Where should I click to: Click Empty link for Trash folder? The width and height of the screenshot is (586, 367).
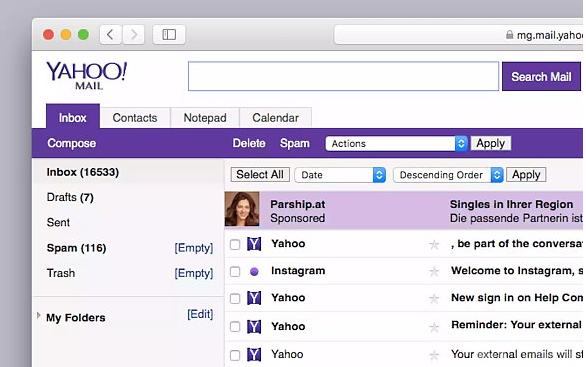[x=194, y=273]
